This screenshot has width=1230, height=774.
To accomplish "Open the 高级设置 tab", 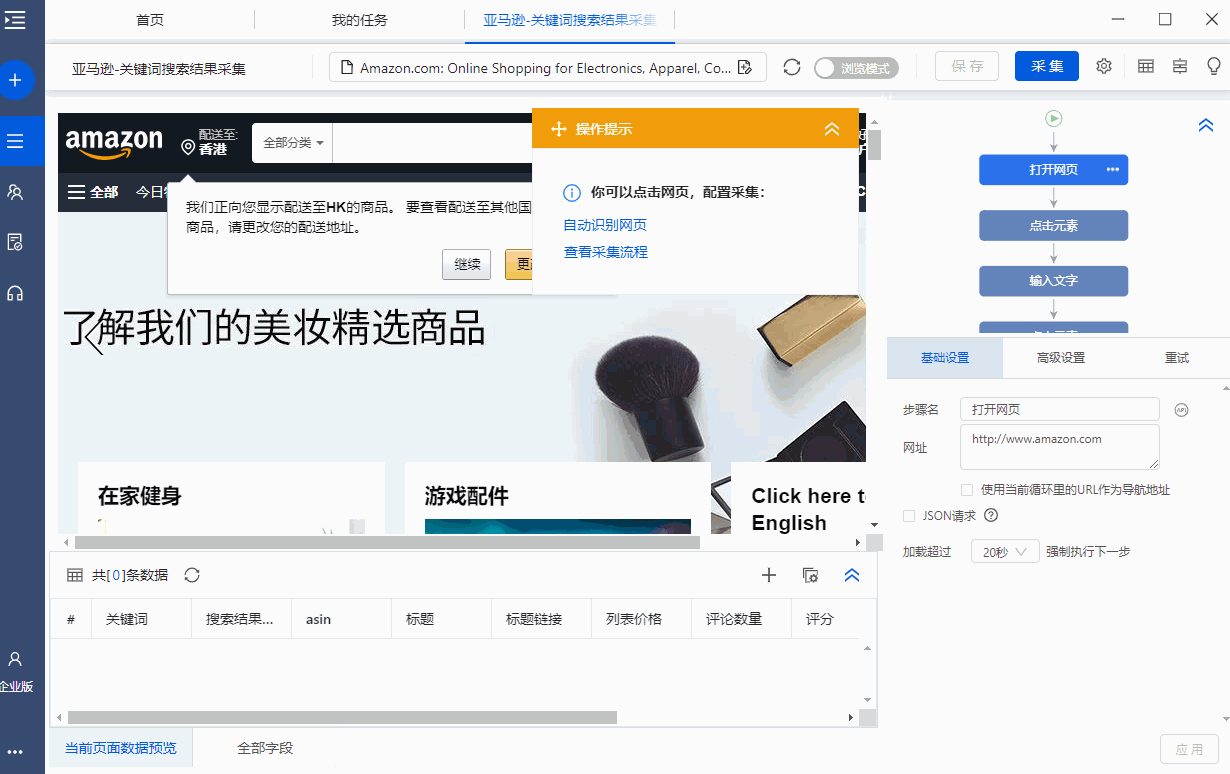I will (1061, 358).
